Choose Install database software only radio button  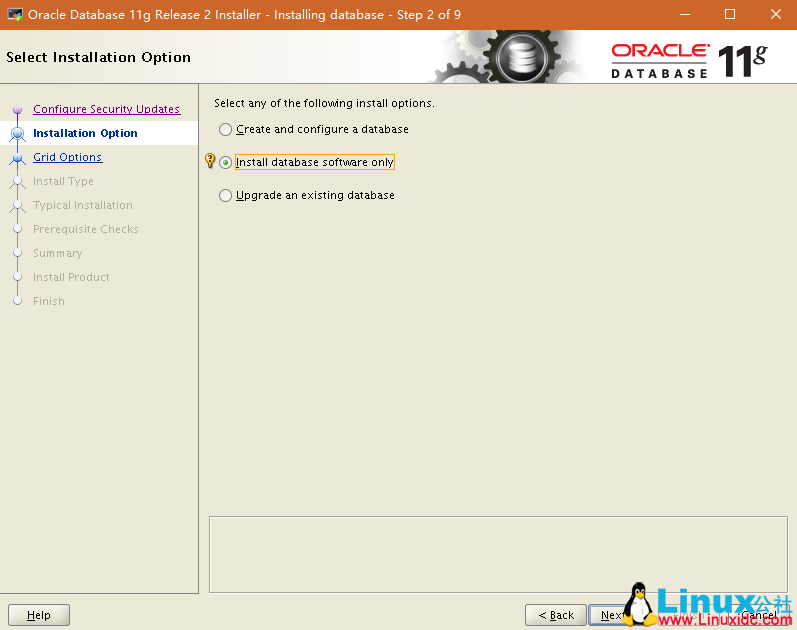[225, 162]
